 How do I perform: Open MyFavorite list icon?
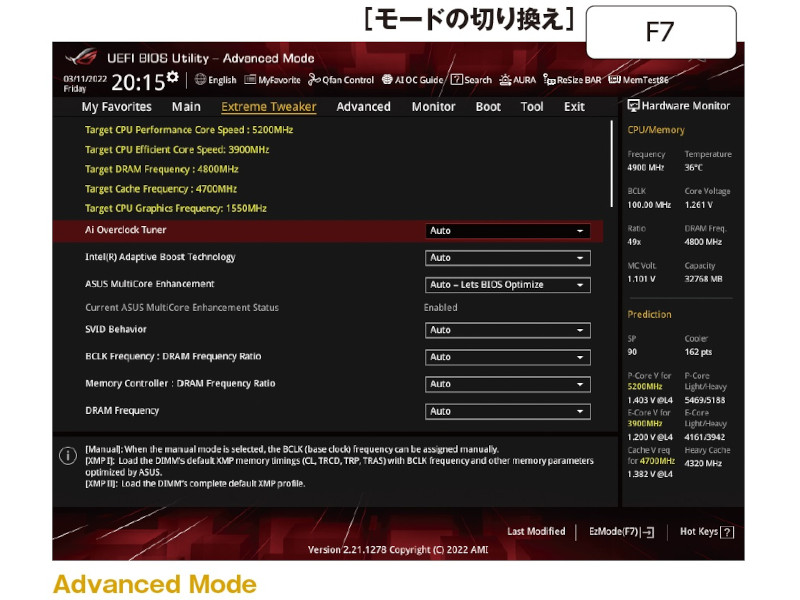250,80
